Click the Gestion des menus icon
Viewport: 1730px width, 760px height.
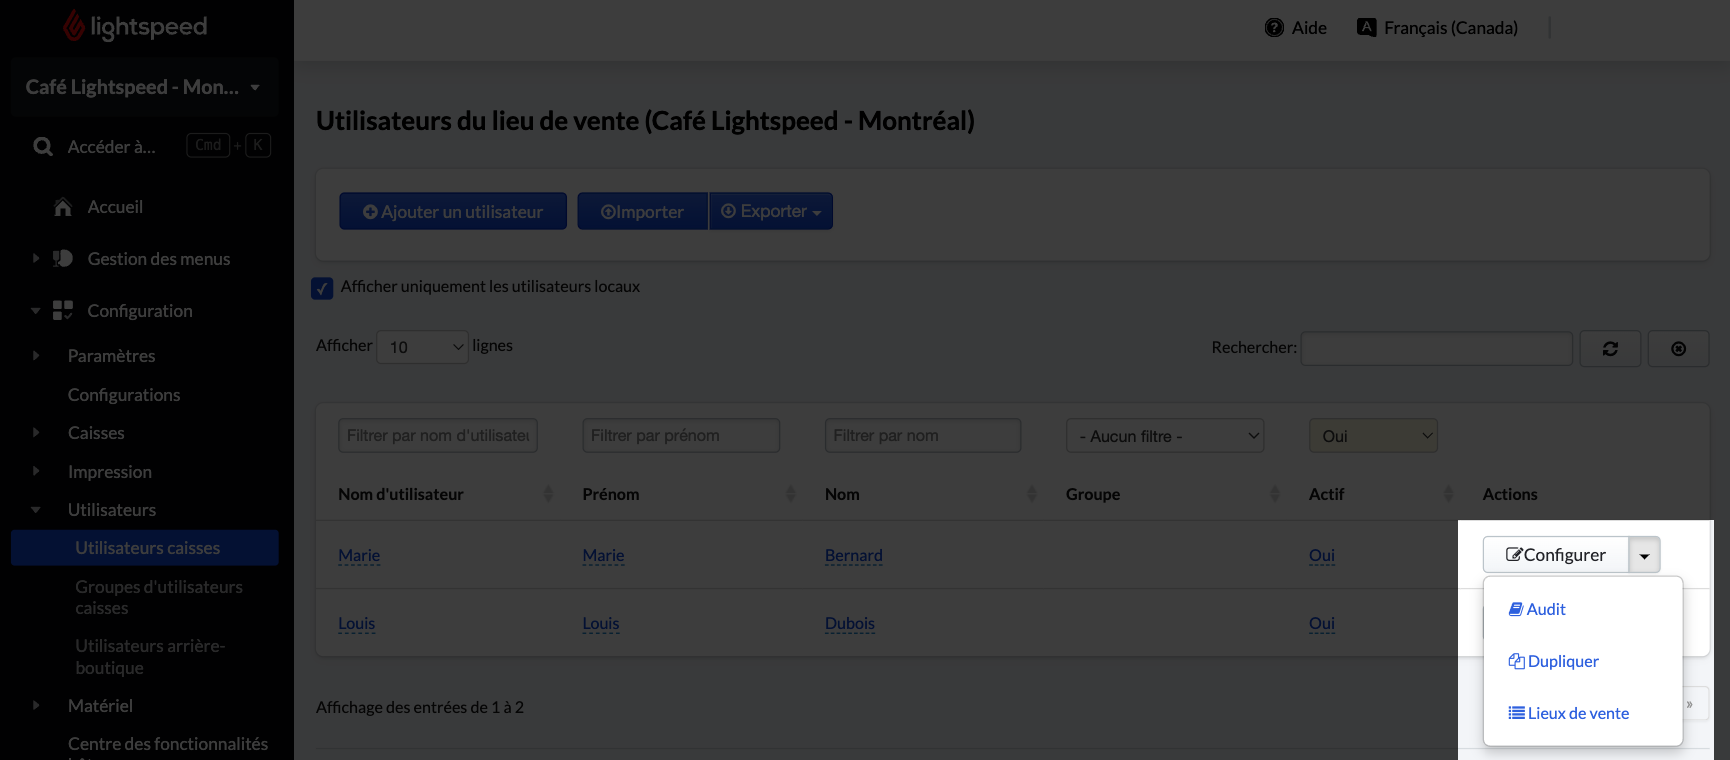point(63,259)
